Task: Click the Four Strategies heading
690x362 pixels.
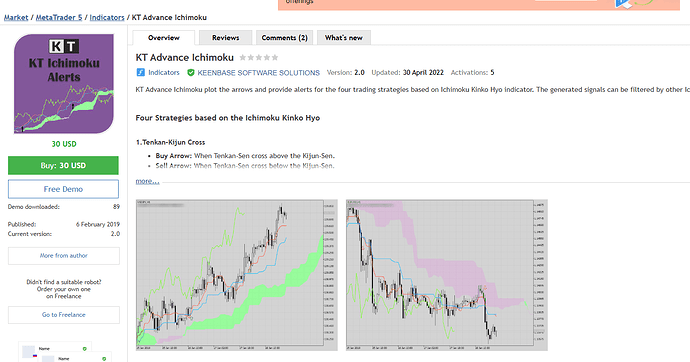Action: coord(228,118)
